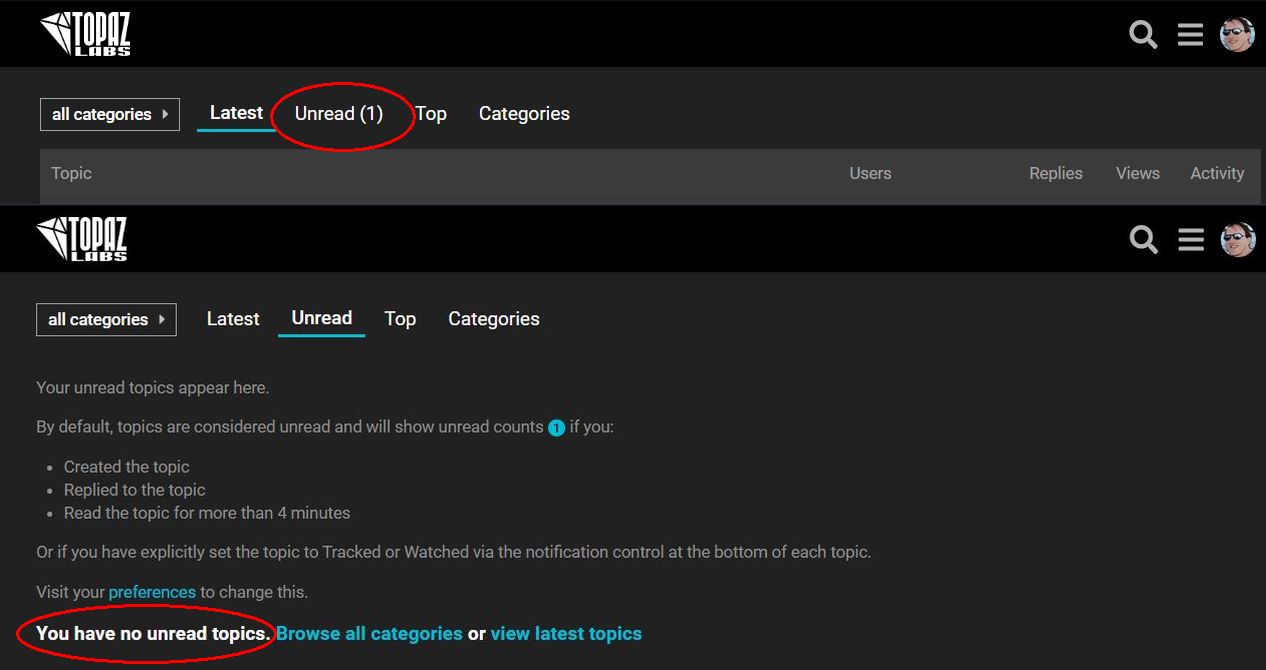Viewport: 1266px width, 670px height.
Task: Follow the 'Browse all categories' link
Action: tap(369, 634)
